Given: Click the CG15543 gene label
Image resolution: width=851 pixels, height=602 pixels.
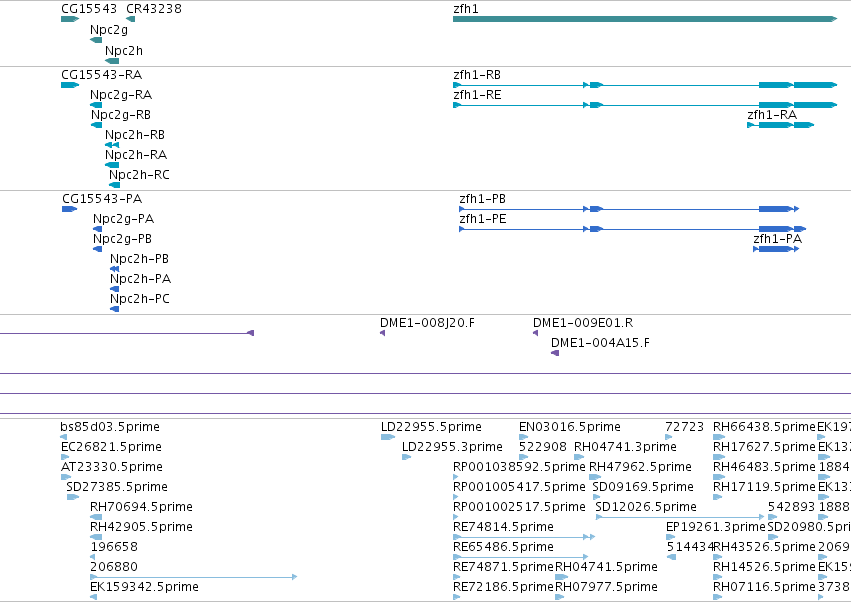Looking at the screenshot, I should [88, 9].
